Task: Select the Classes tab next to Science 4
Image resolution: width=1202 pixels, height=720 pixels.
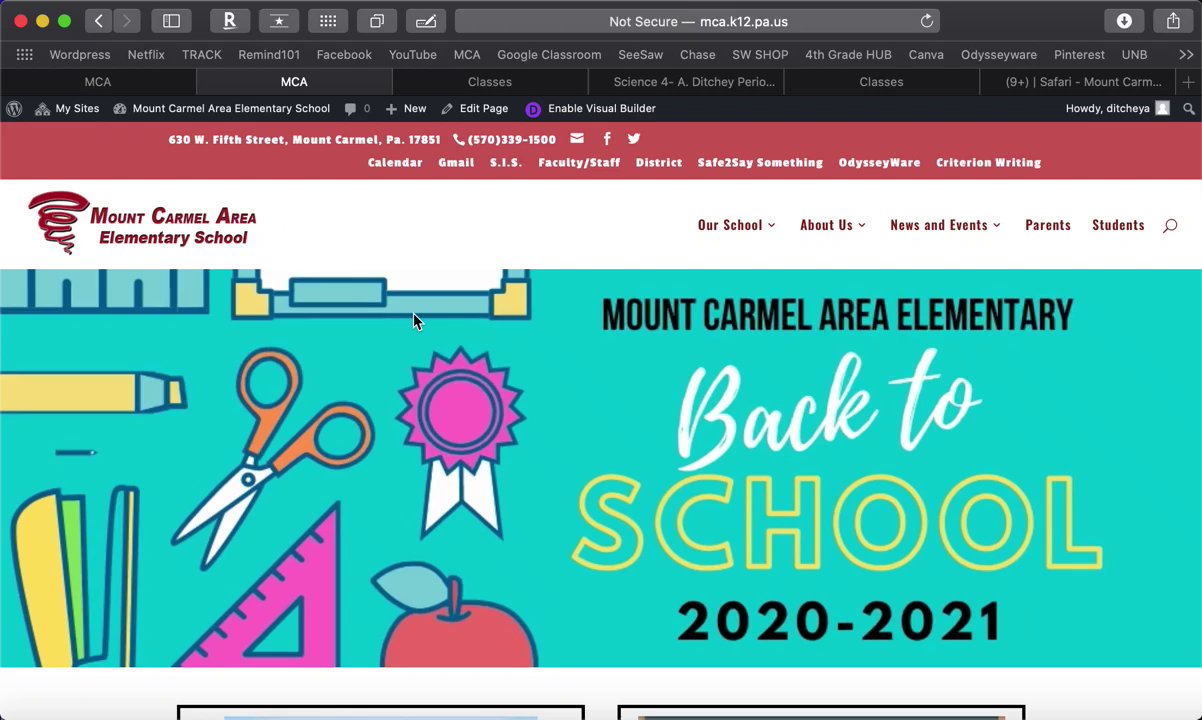Action: tap(881, 82)
